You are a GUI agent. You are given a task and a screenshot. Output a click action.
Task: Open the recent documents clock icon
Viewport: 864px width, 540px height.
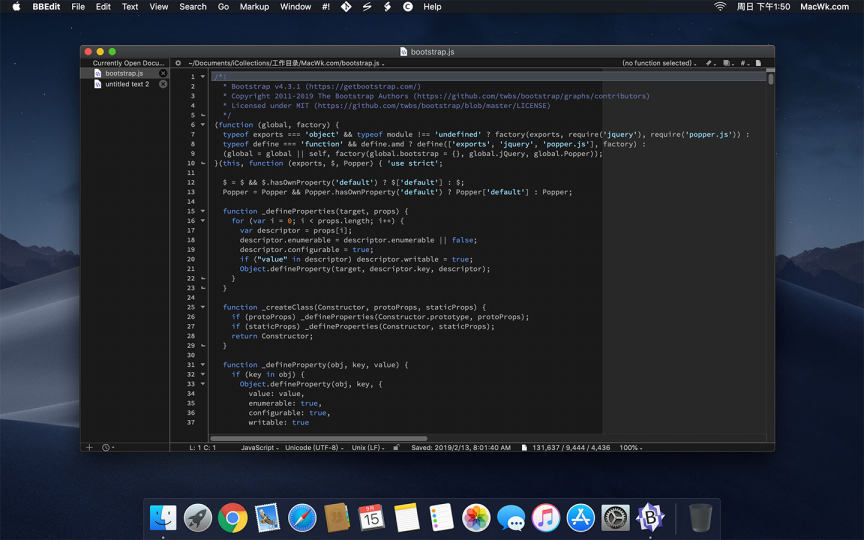coord(107,447)
